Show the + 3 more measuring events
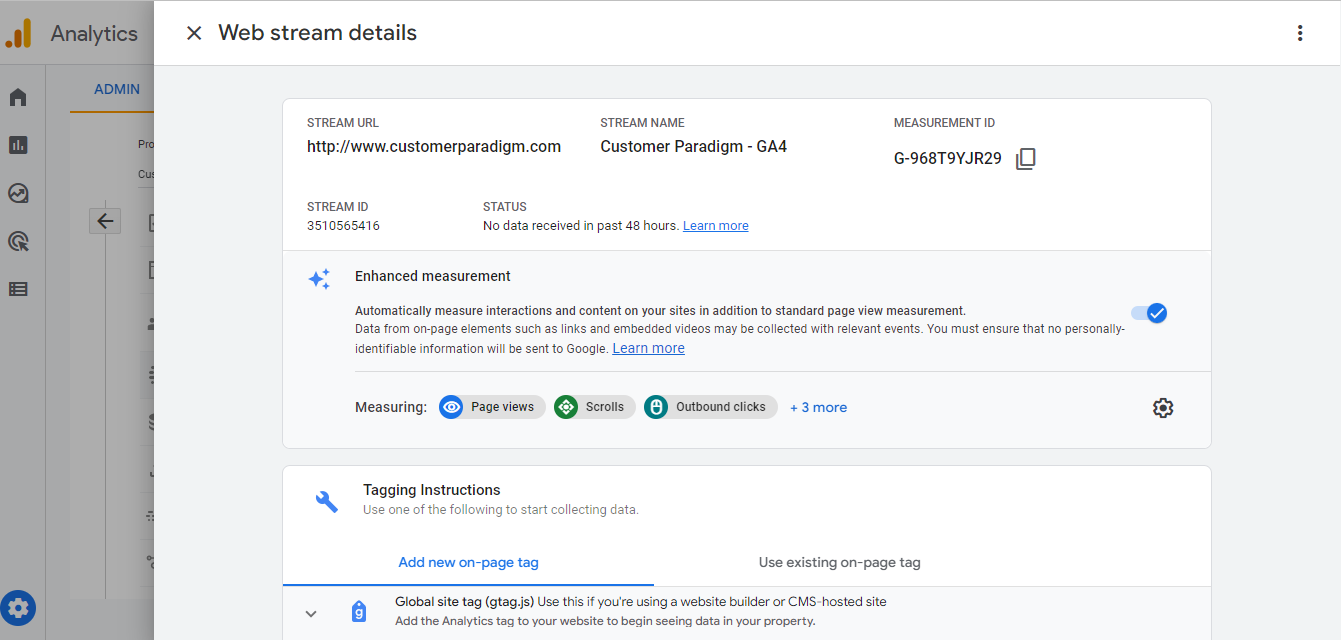This screenshot has width=1341, height=640. point(818,407)
